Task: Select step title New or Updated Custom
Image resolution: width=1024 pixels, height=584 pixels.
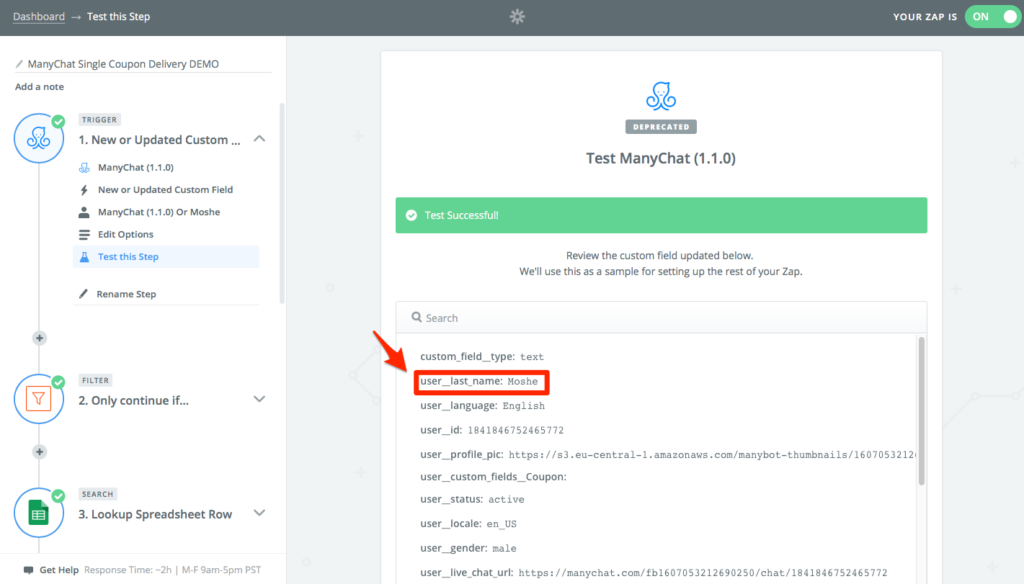Action: [159, 140]
